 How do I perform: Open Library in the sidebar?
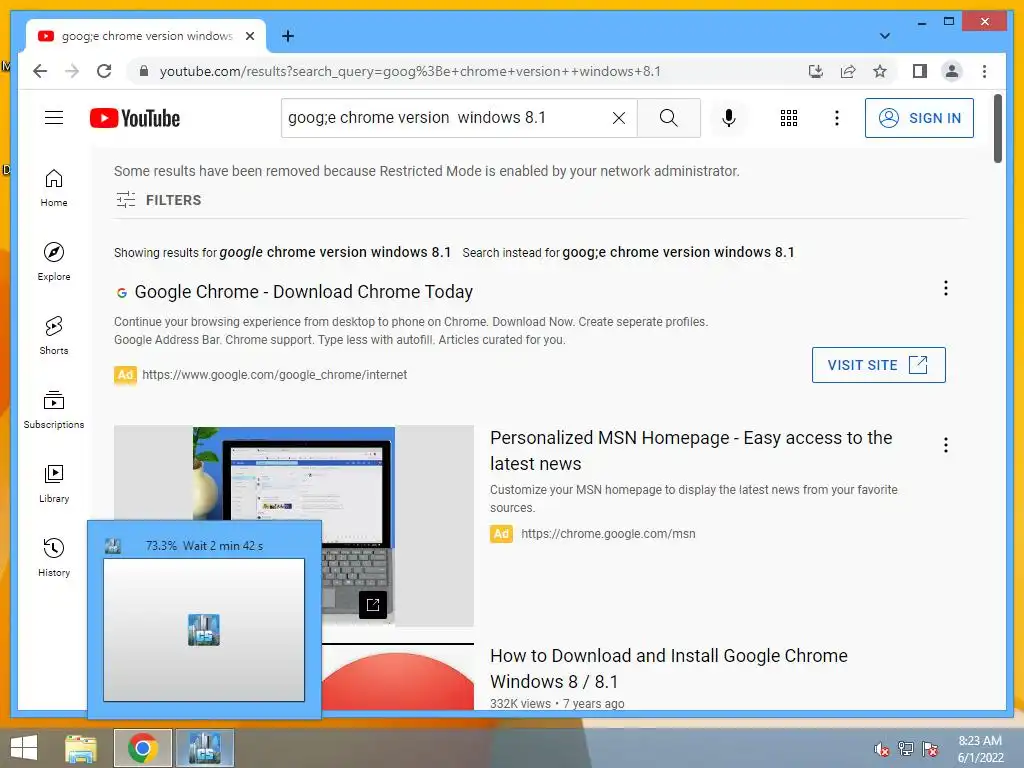pos(54,483)
